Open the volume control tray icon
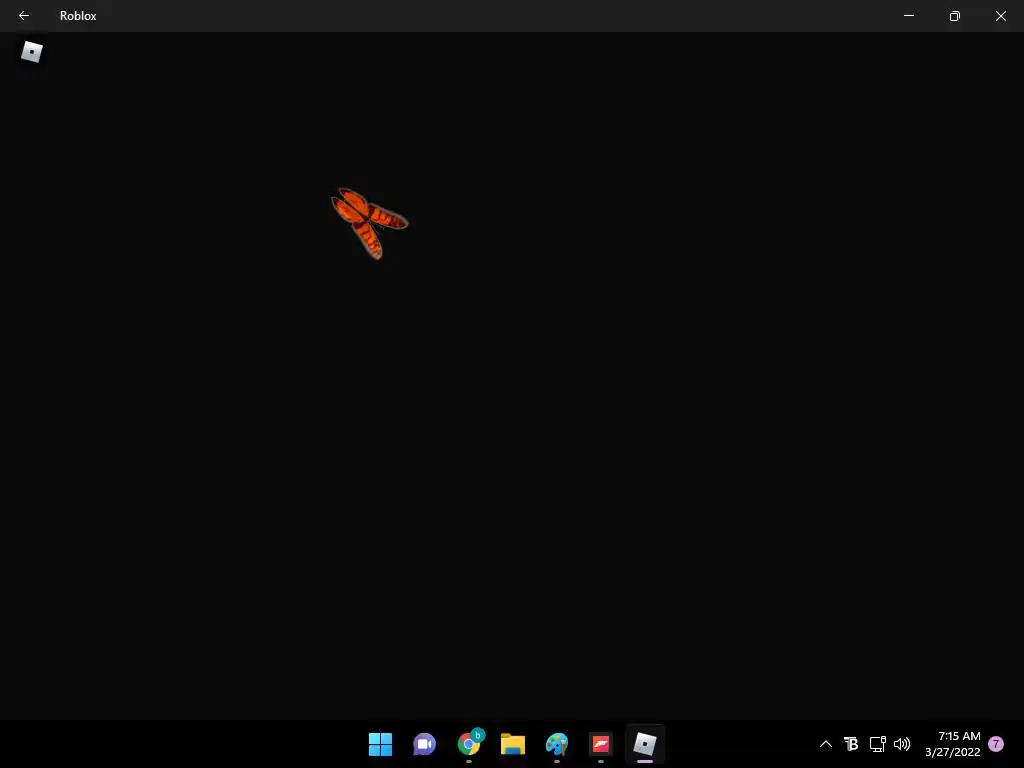Image resolution: width=1024 pixels, height=768 pixels. 902,744
